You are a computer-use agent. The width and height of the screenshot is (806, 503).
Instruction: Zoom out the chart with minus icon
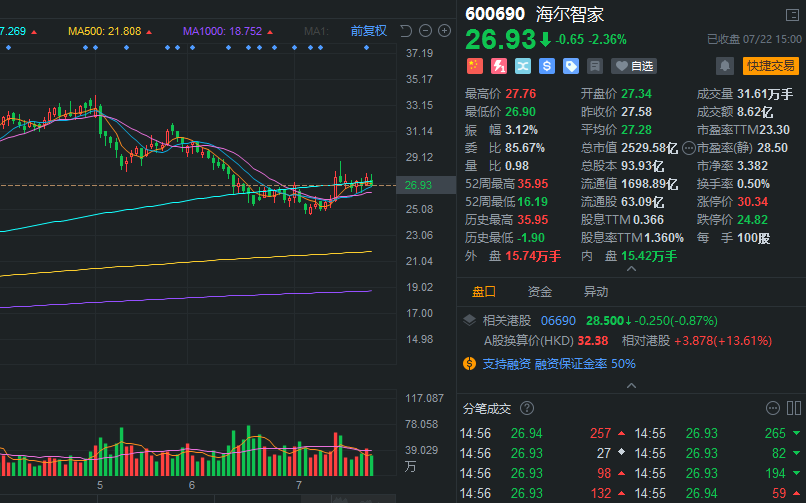click(x=425, y=31)
